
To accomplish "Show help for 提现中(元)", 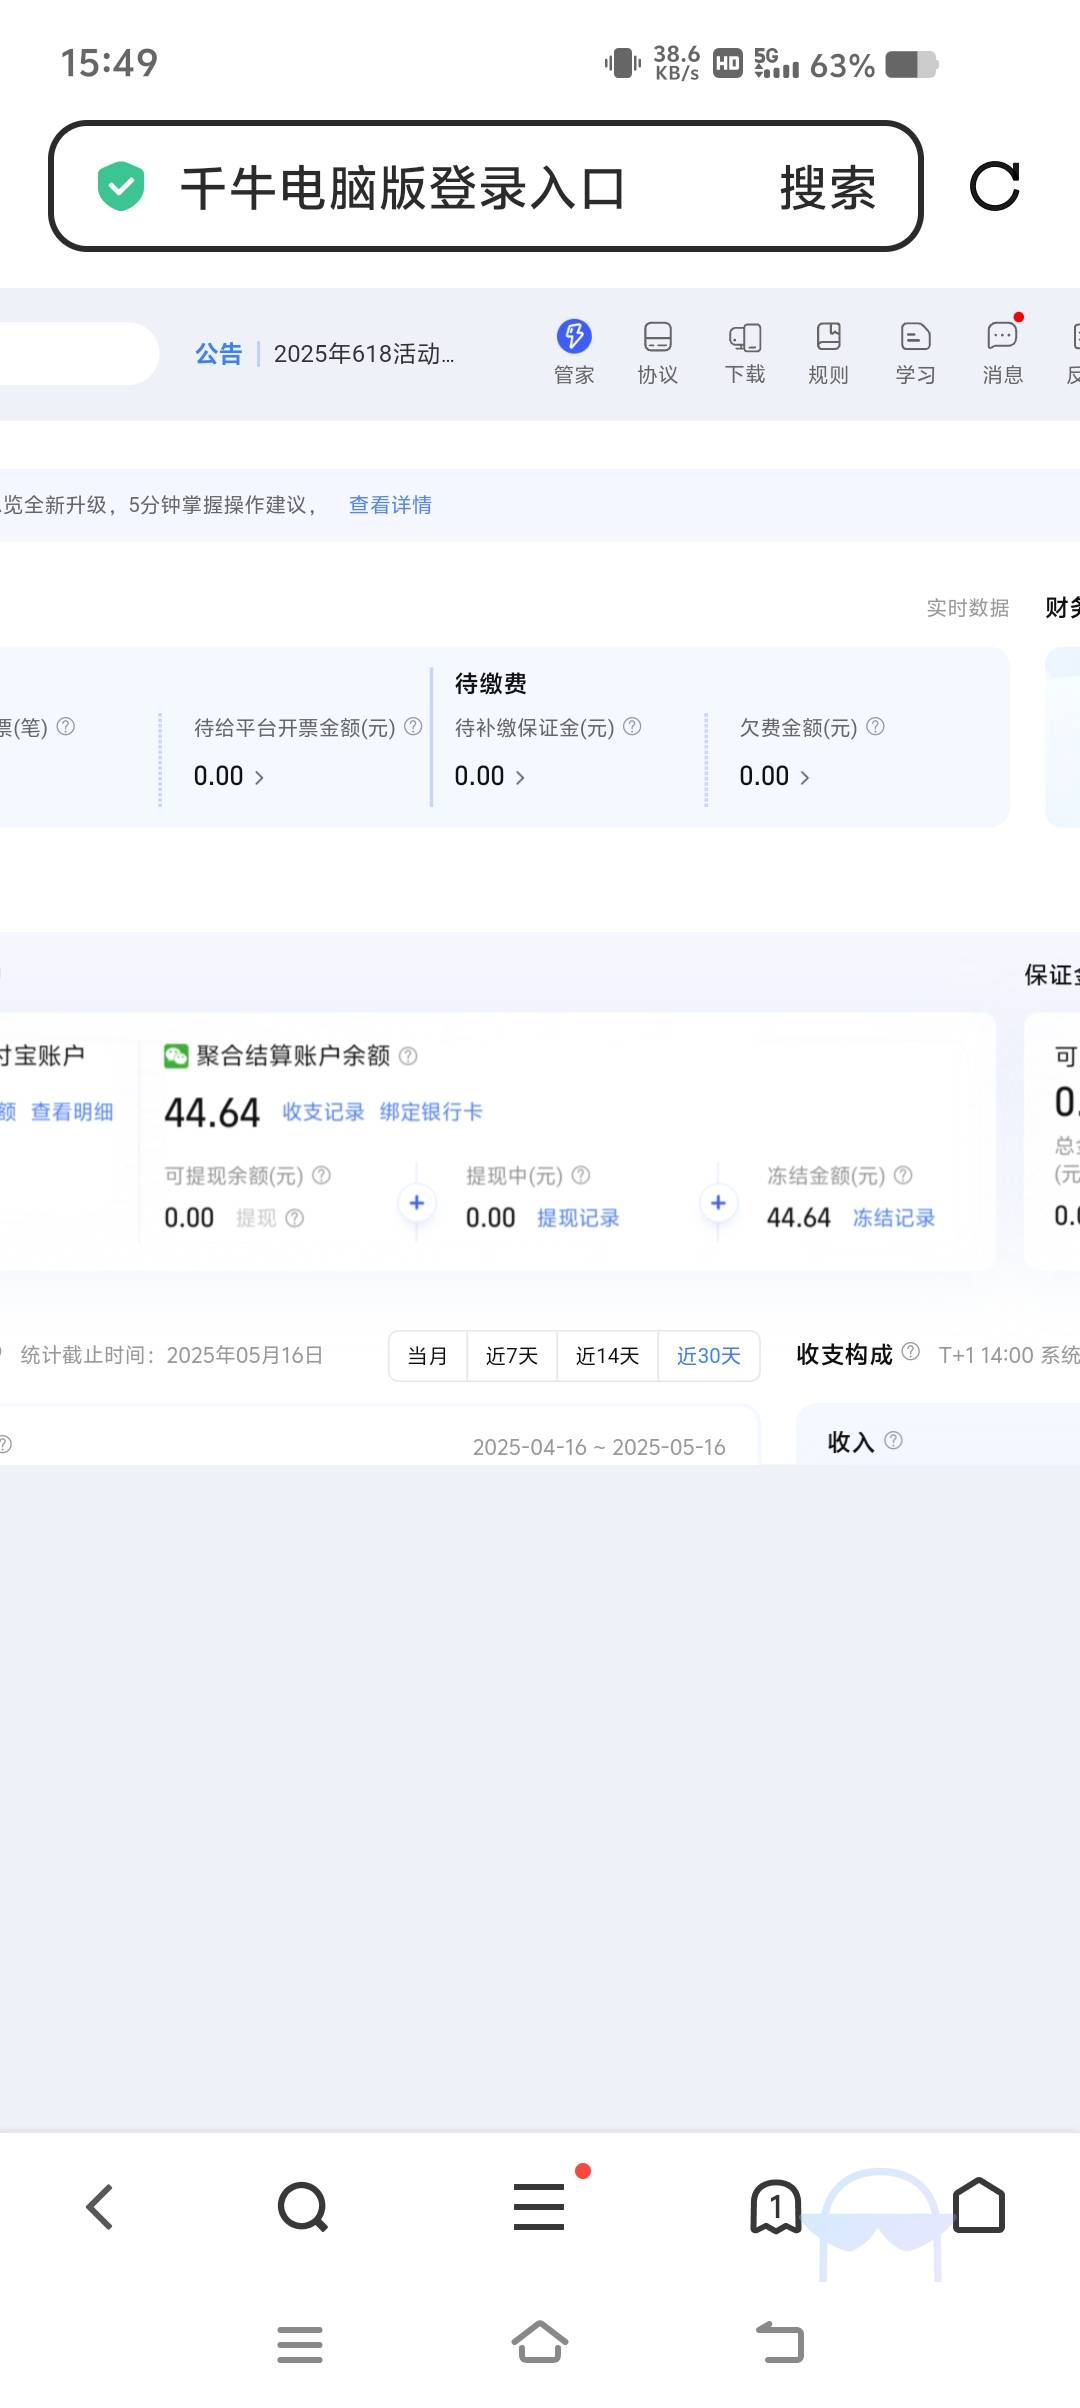I will pos(581,1175).
